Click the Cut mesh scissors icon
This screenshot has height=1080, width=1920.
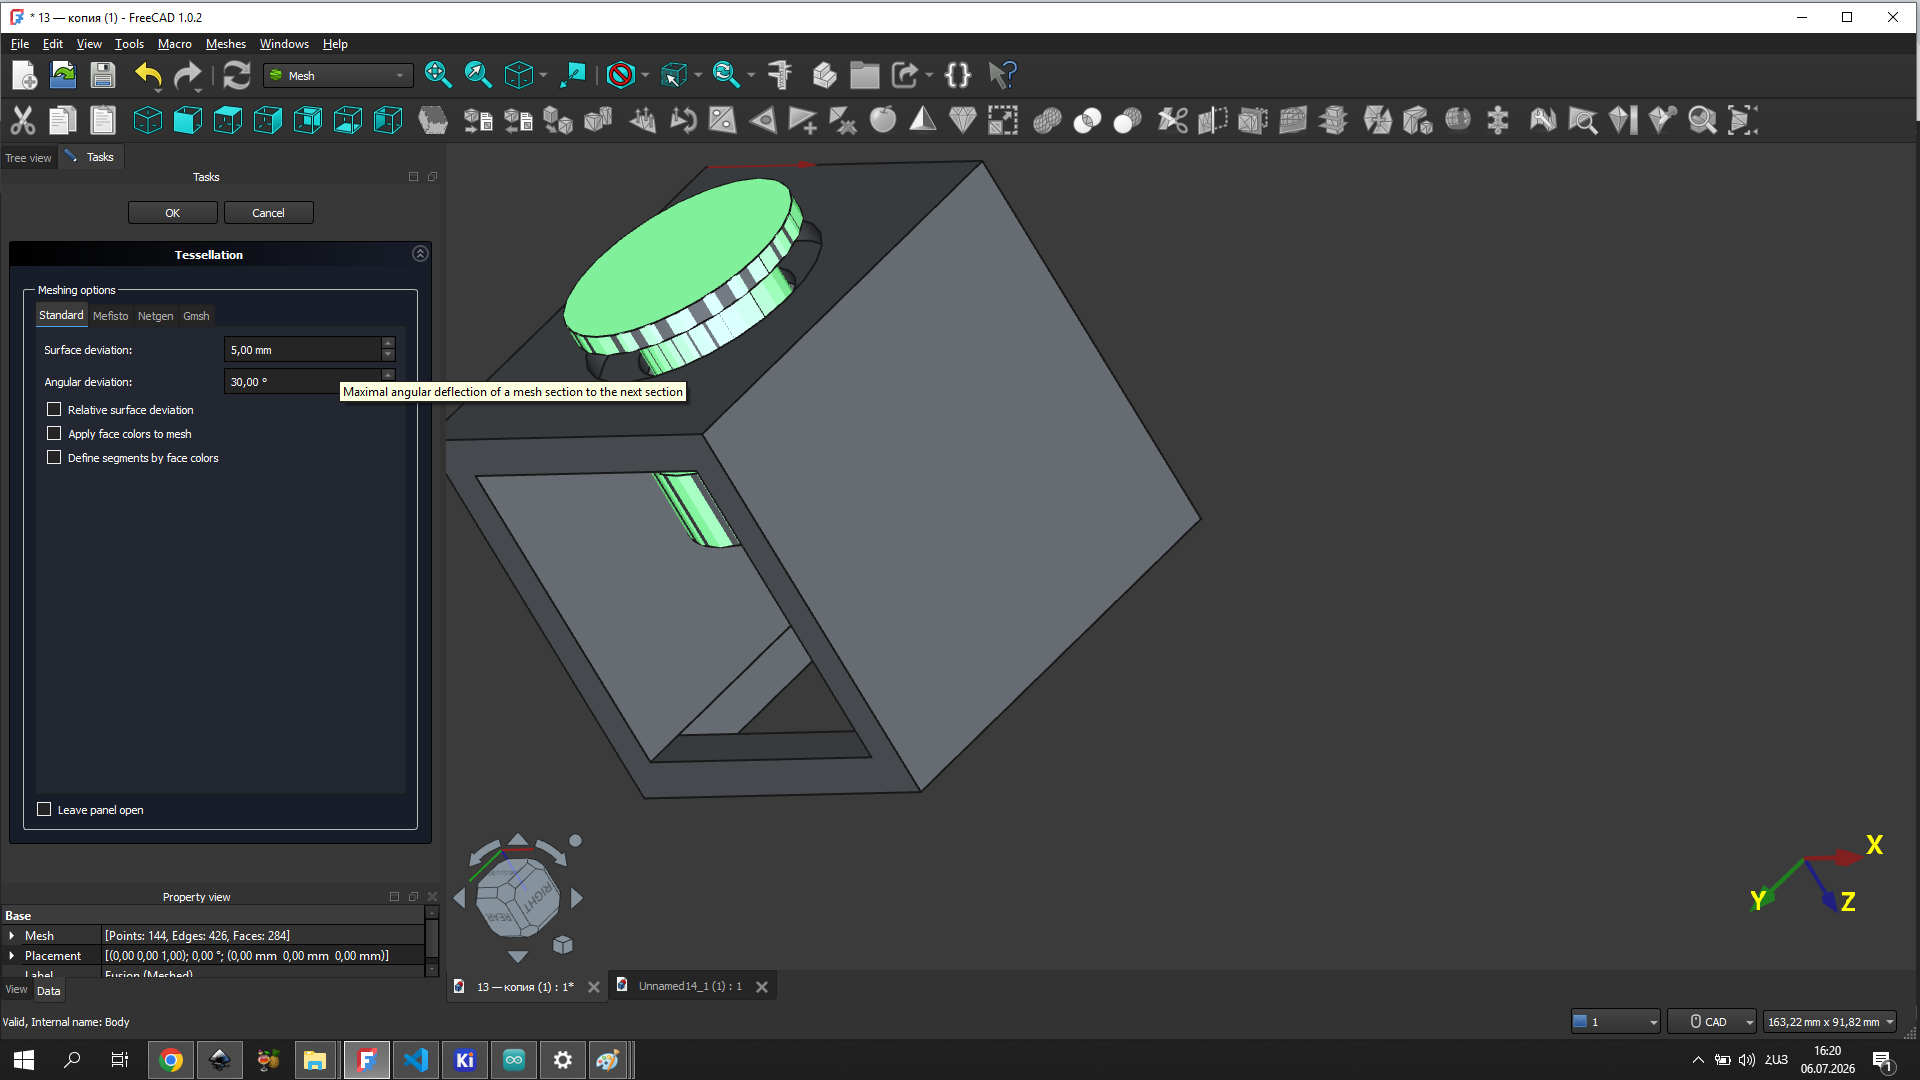(1172, 121)
